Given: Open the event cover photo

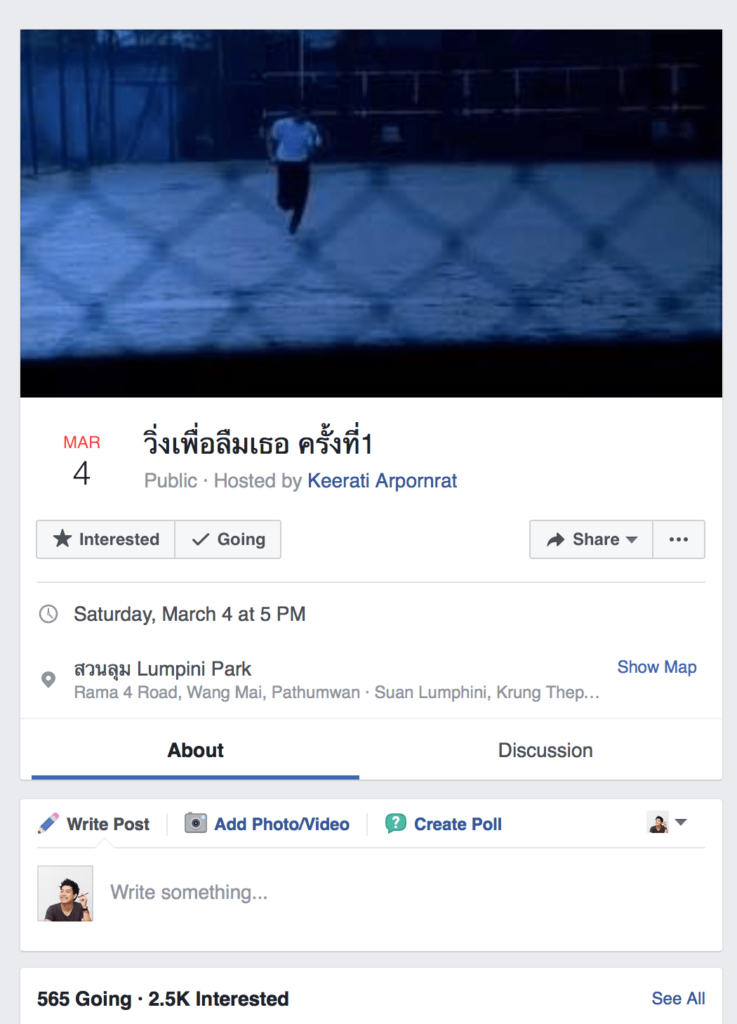Looking at the screenshot, I should (x=371, y=213).
